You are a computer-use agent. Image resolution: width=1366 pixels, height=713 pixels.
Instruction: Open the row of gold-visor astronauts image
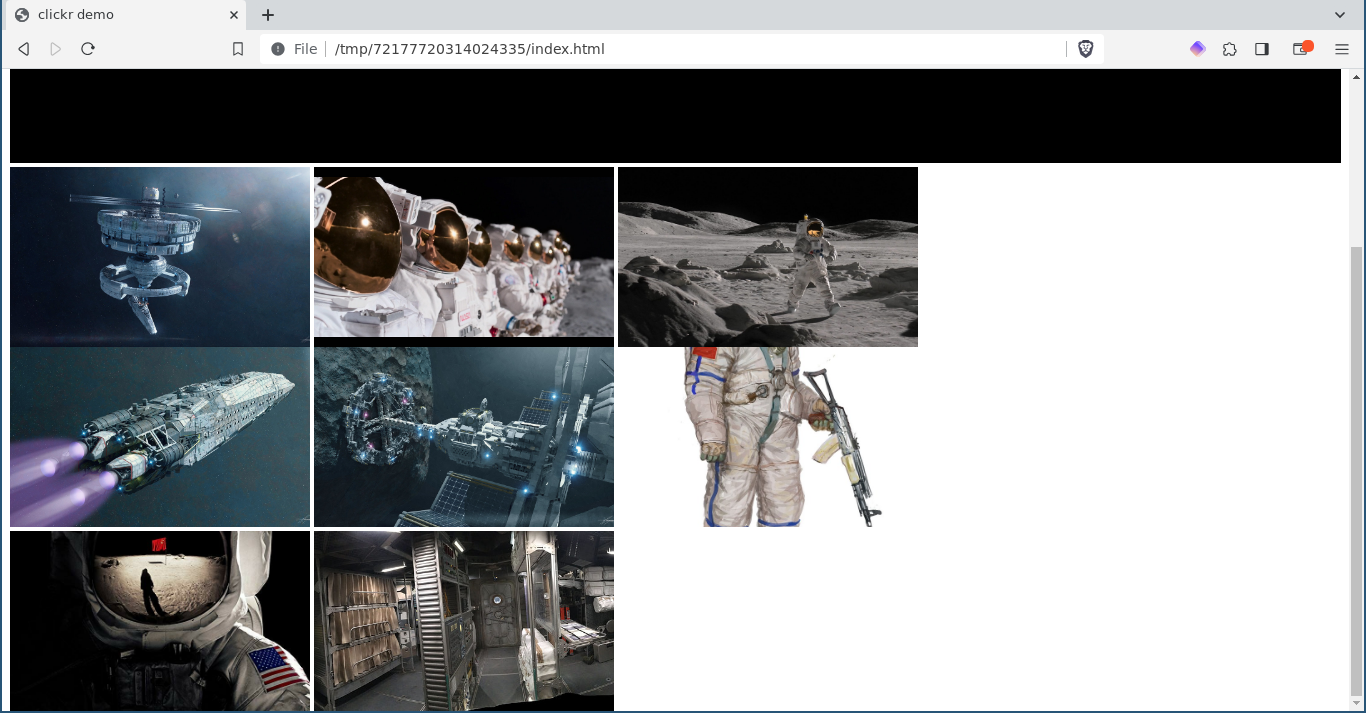(x=464, y=257)
